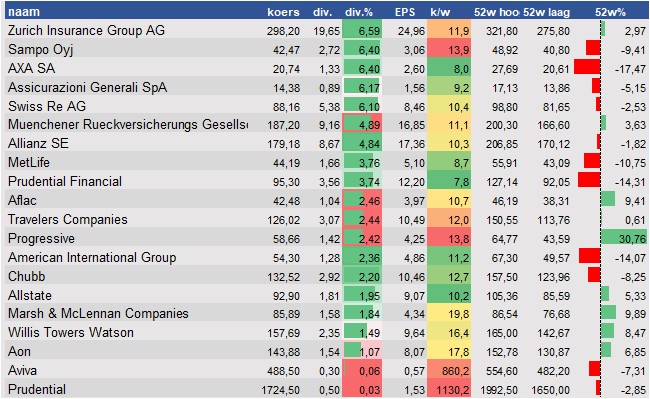Select the Prudential Financial k/w cell 7,8
Image resolution: width=650 pixels, height=399 pixels.
coord(449,181)
